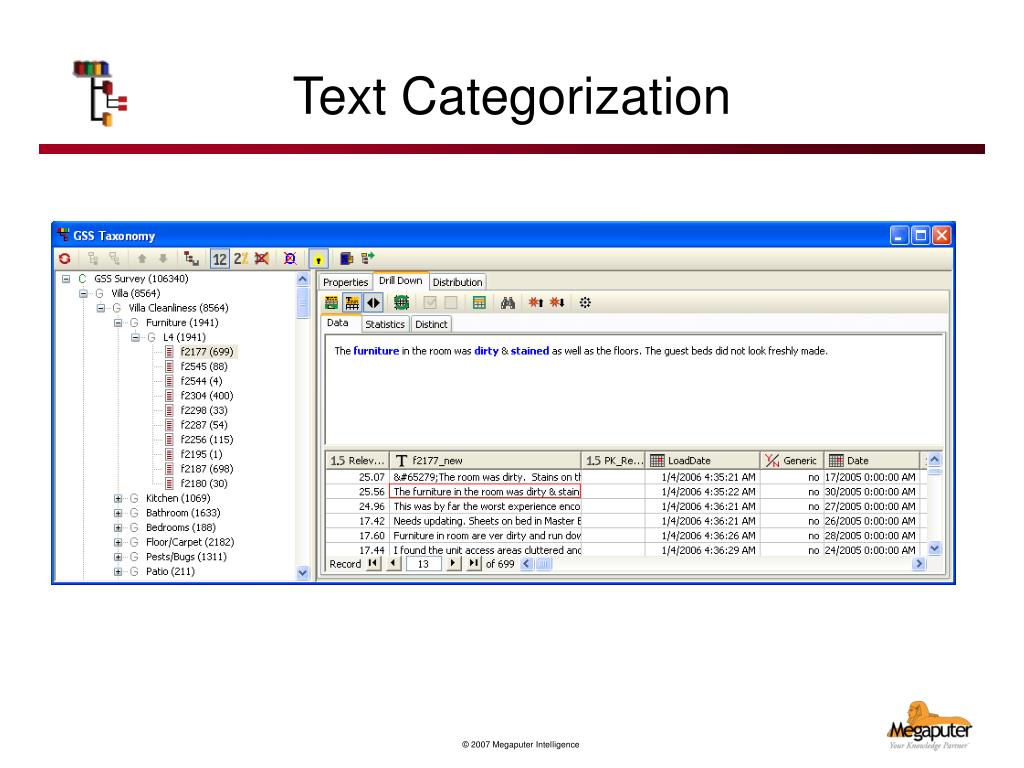Select the binoculars search icon
Viewport: 1024px width, 768px height.
pos(507,302)
